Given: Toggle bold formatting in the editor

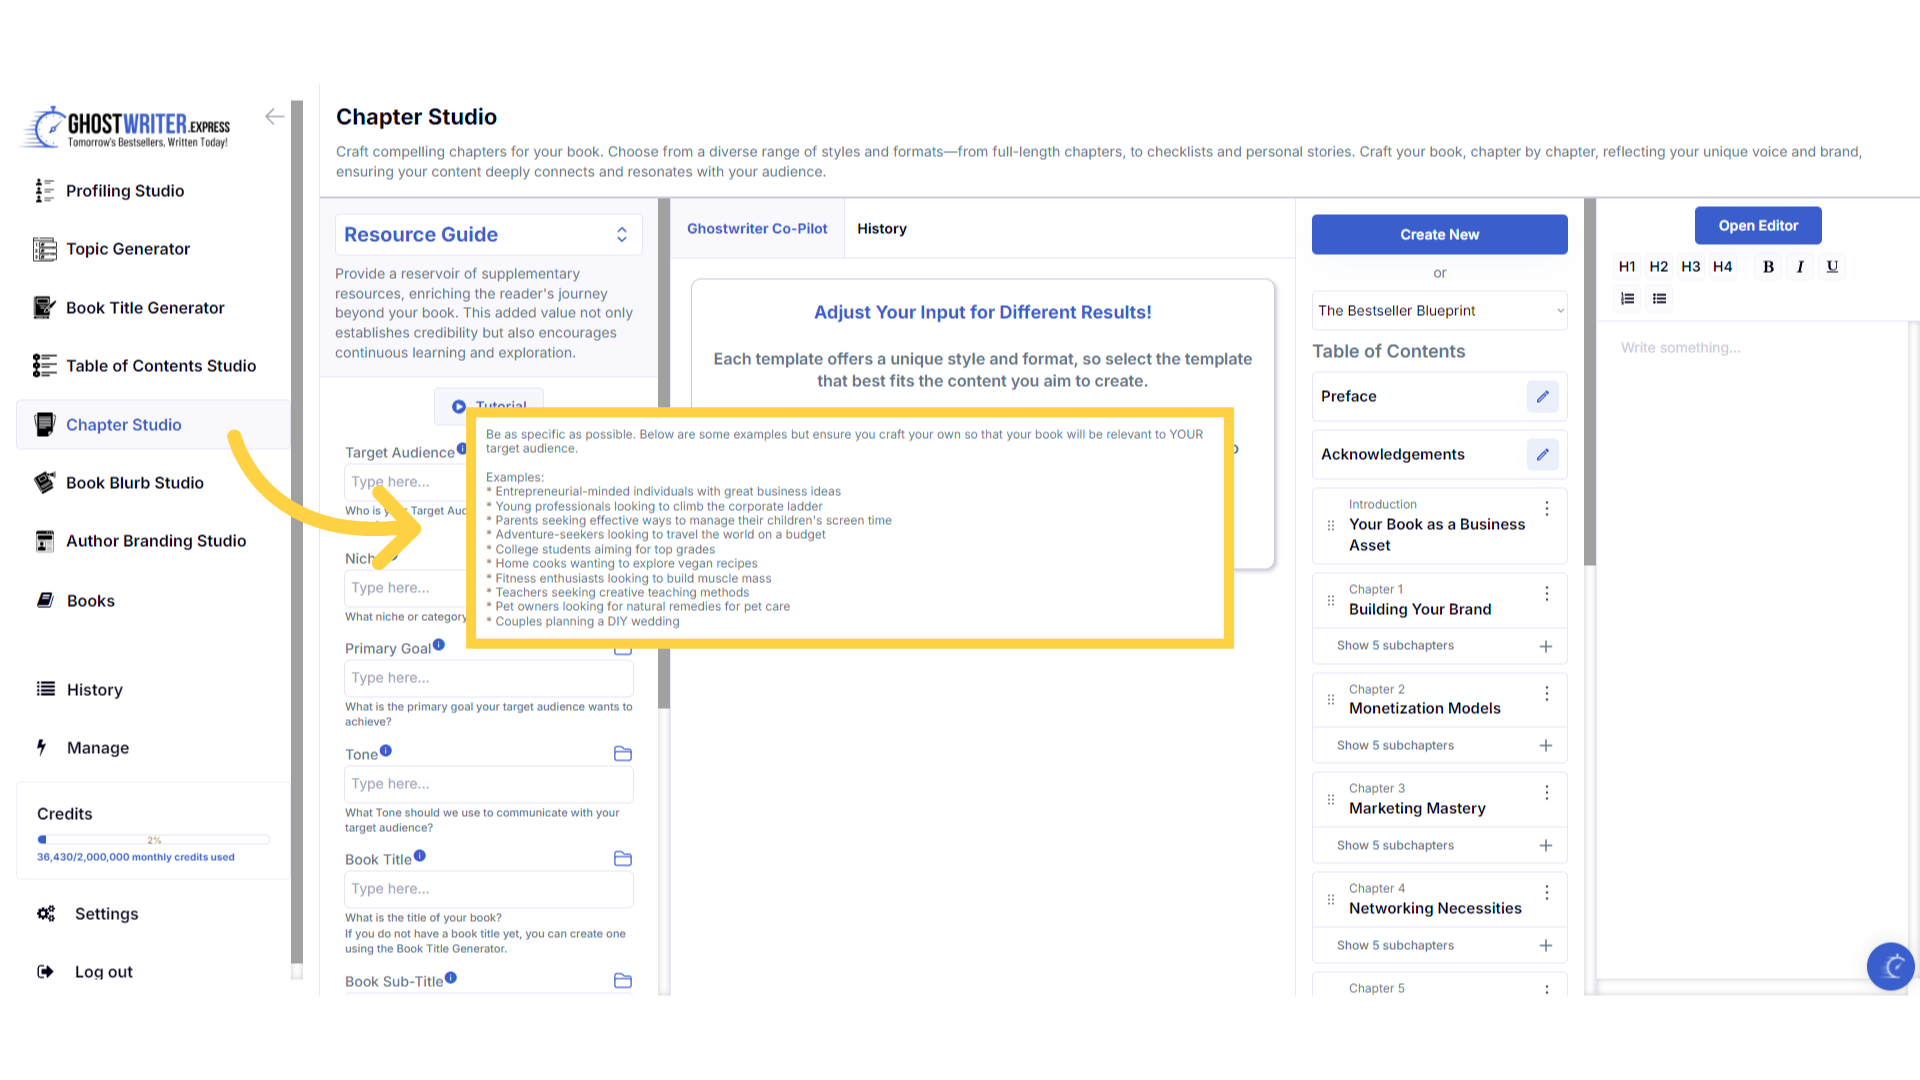Looking at the screenshot, I should point(1768,266).
